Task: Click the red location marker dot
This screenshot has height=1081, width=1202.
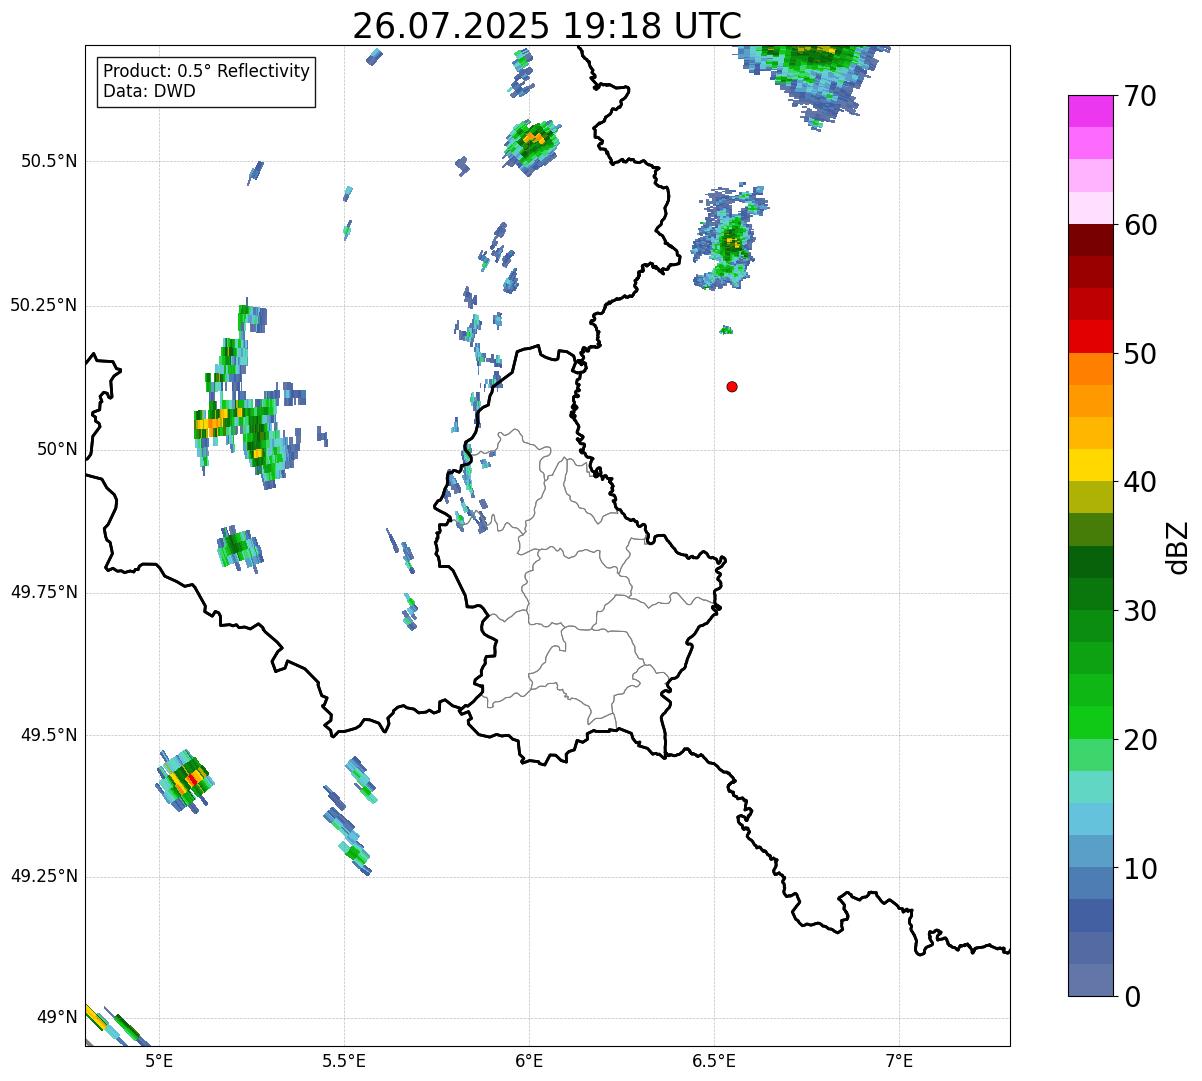Action: click(x=732, y=387)
